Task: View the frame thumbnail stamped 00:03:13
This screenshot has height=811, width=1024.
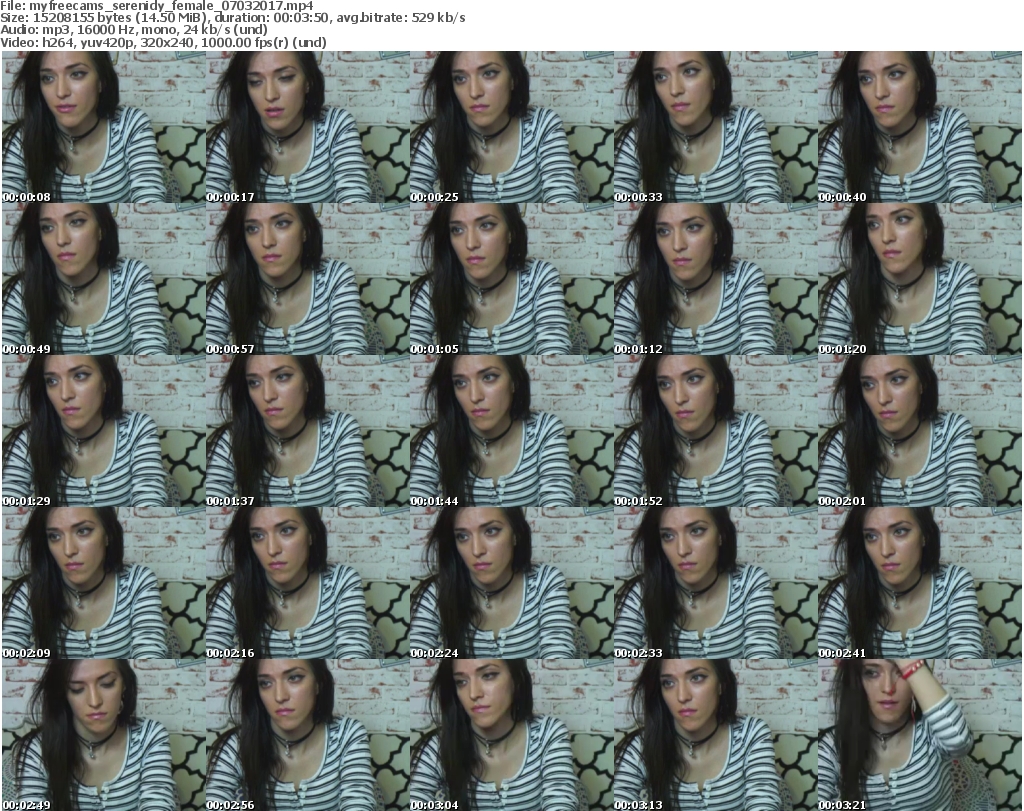Action: click(x=716, y=735)
